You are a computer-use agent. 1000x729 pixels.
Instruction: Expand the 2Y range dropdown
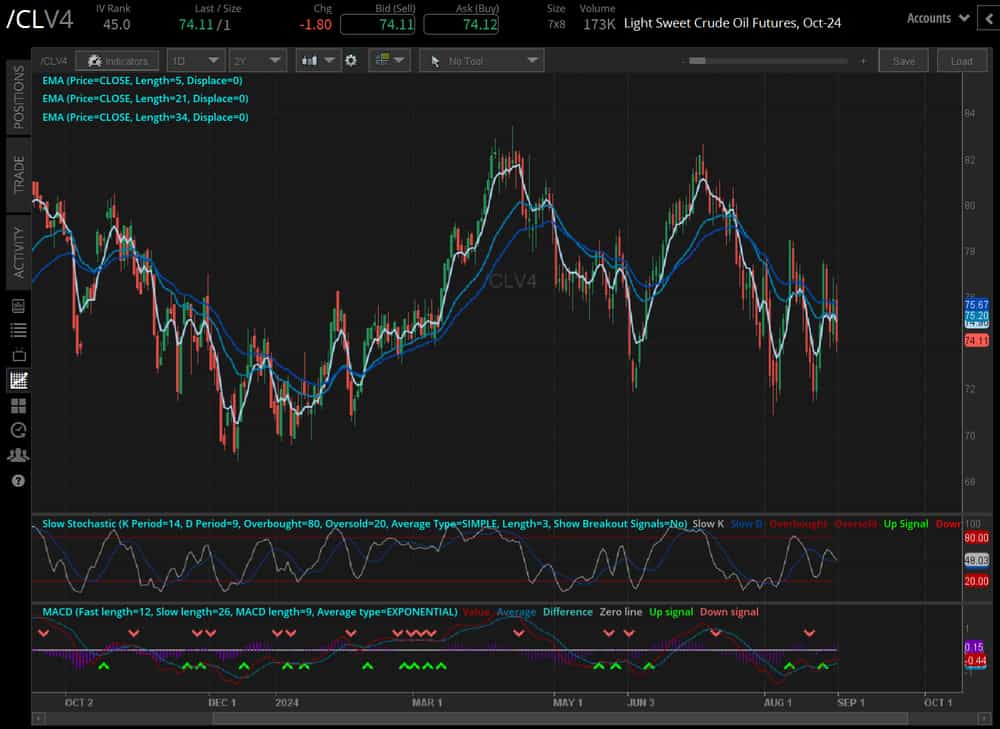(x=258, y=60)
